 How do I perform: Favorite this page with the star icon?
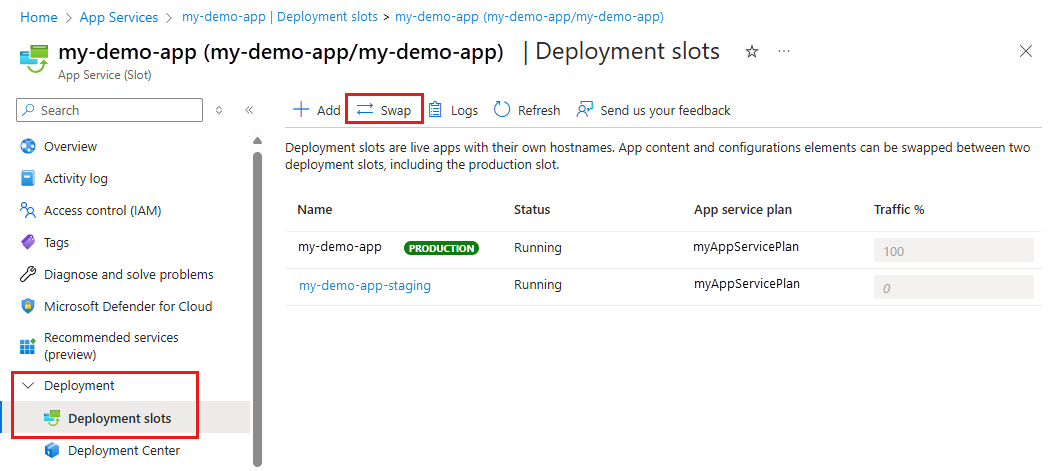752,52
